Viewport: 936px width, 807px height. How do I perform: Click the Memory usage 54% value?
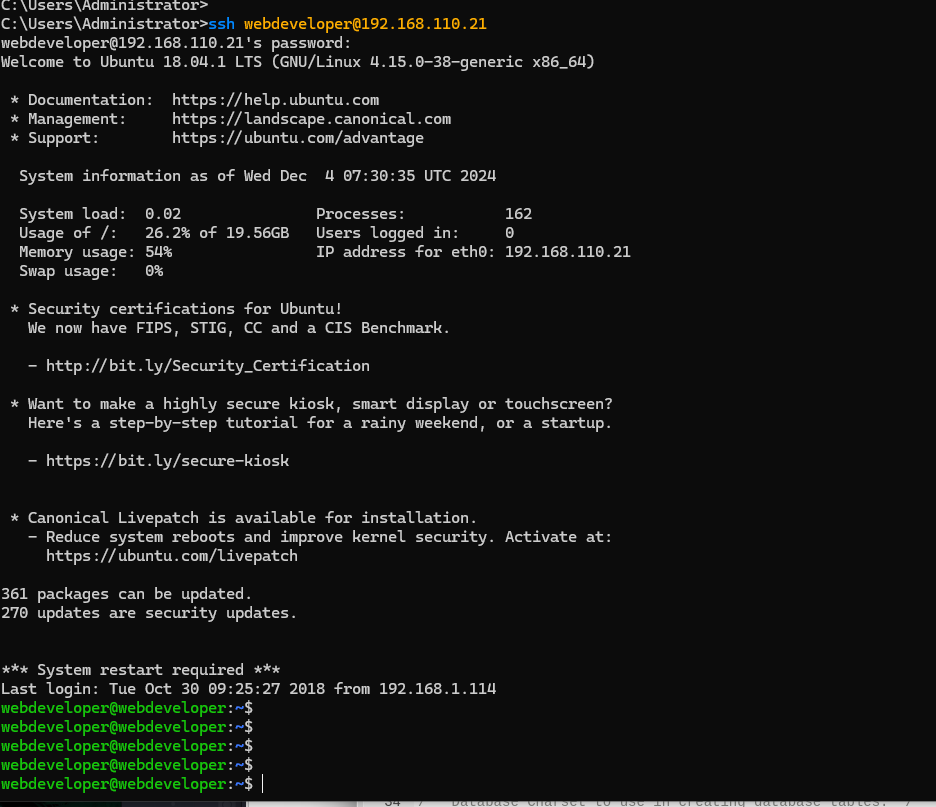158,252
